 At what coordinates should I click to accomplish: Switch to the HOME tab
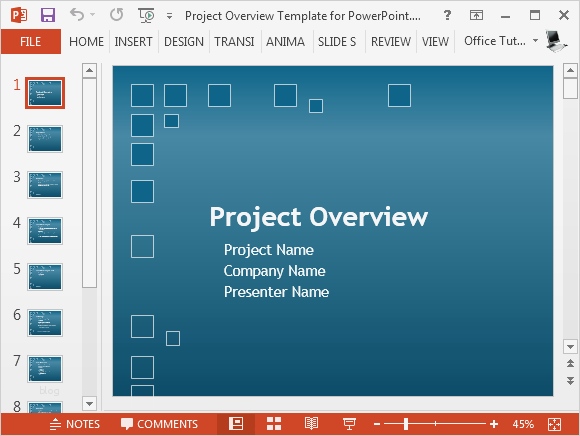point(86,41)
